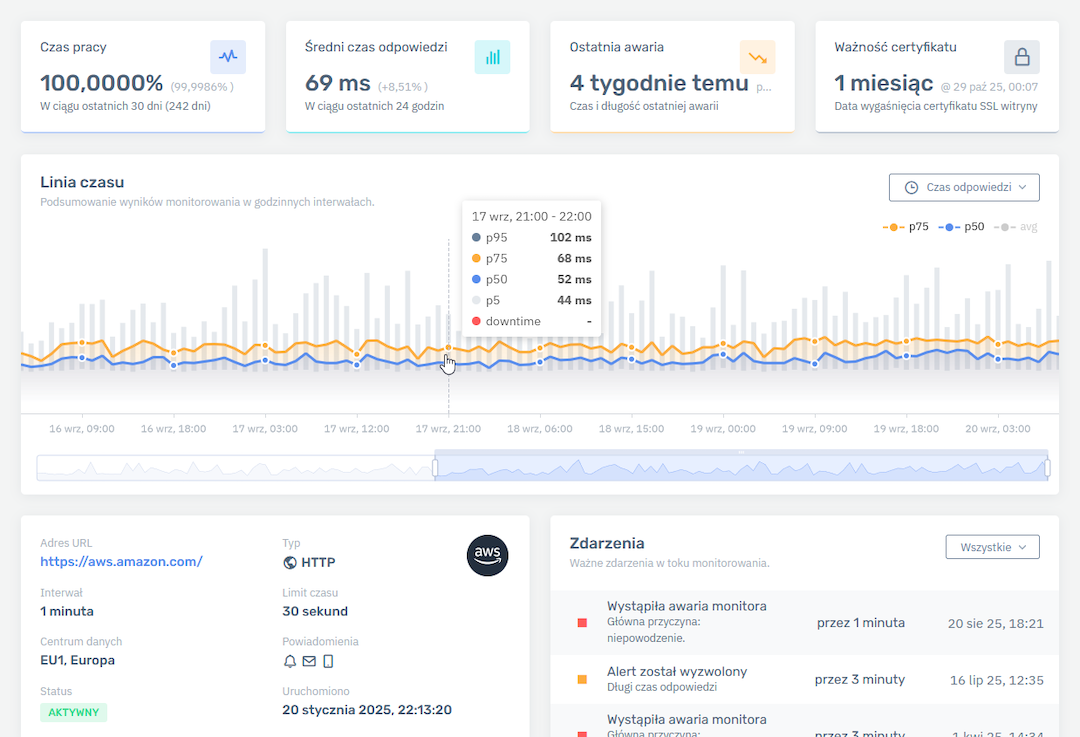Image resolution: width=1080 pixels, height=737 pixels.
Task: Click the padlock icon in SSL certificate card
Action: point(1022,57)
